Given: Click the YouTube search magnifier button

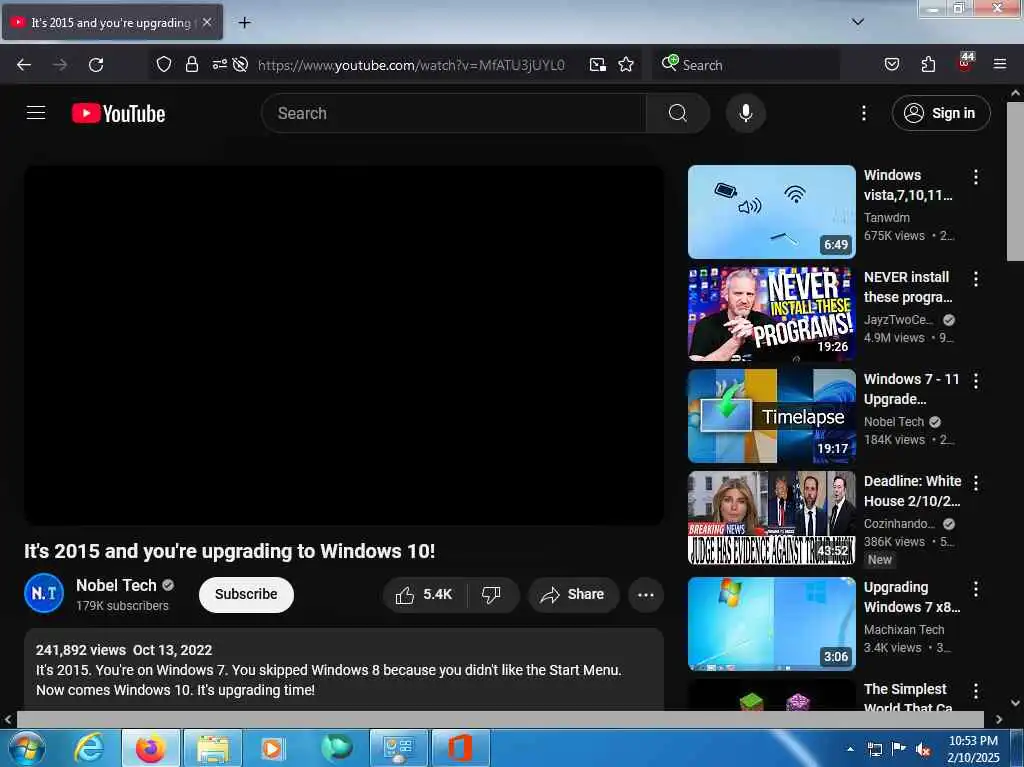Looking at the screenshot, I should coord(678,113).
